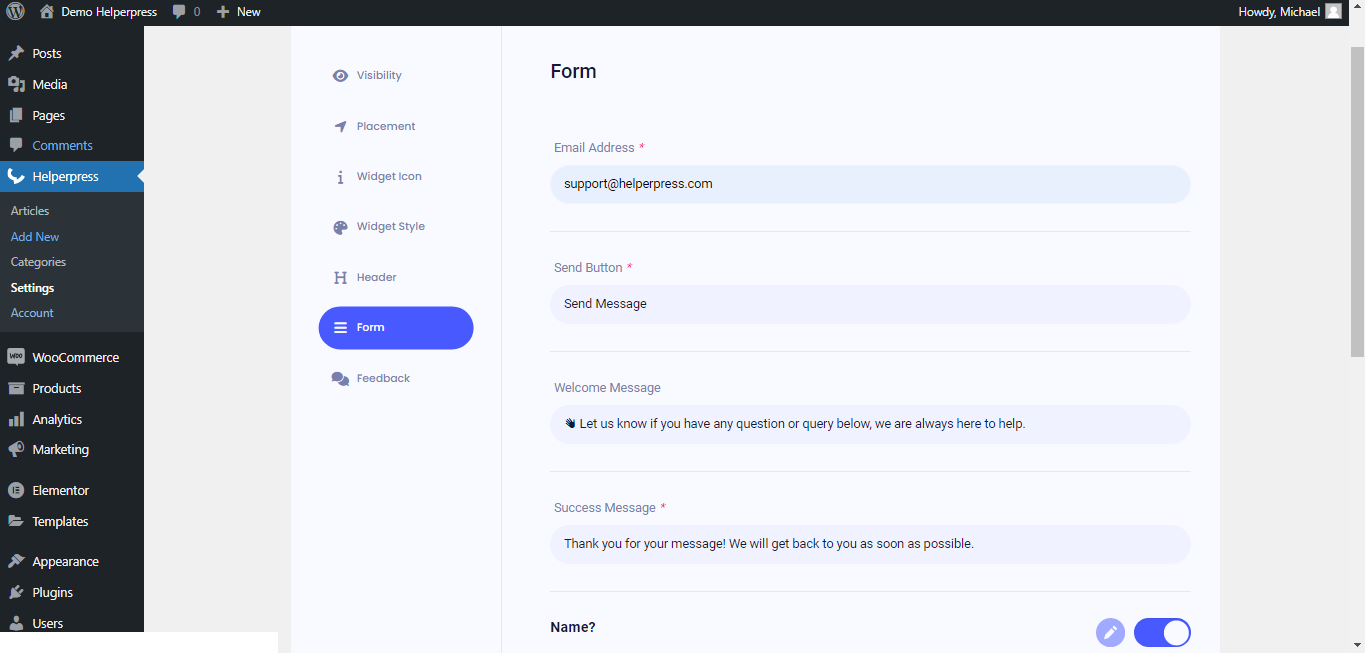The width and height of the screenshot is (1365, 653).
Task: Click the Plugins plug icon
Action: click(16, 593)
